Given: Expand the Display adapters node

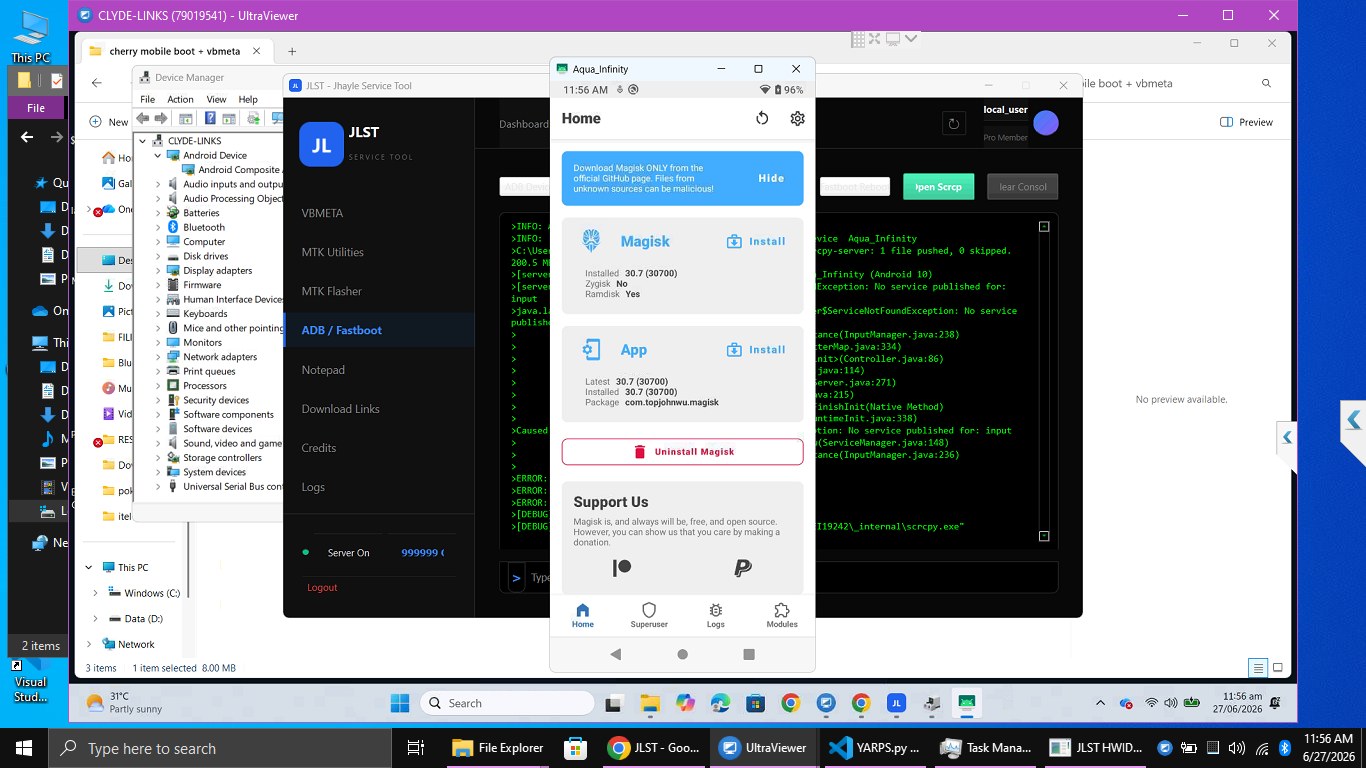Looking at the screenshot, I should (158, 271).
